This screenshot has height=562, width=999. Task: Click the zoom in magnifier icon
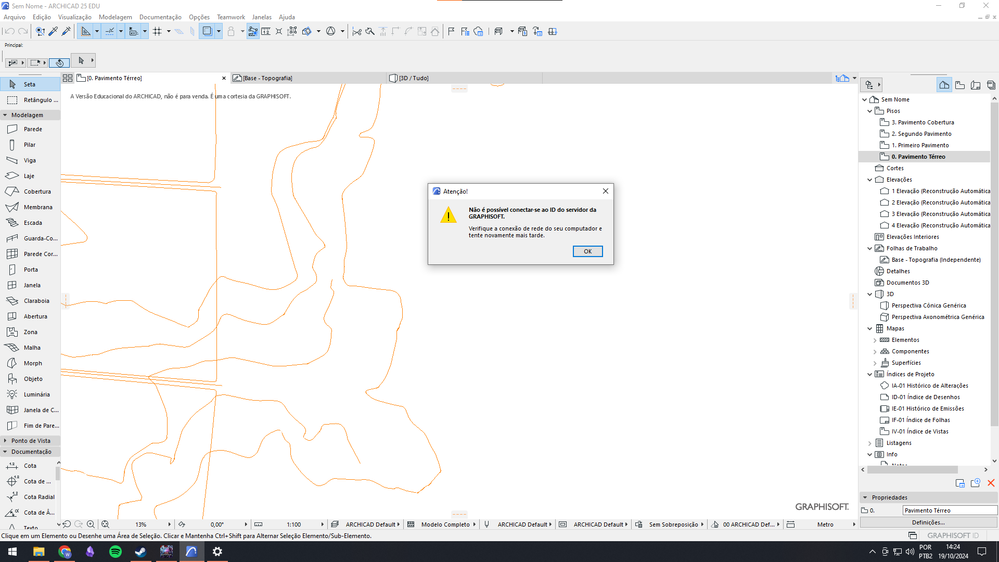[90, 524]
